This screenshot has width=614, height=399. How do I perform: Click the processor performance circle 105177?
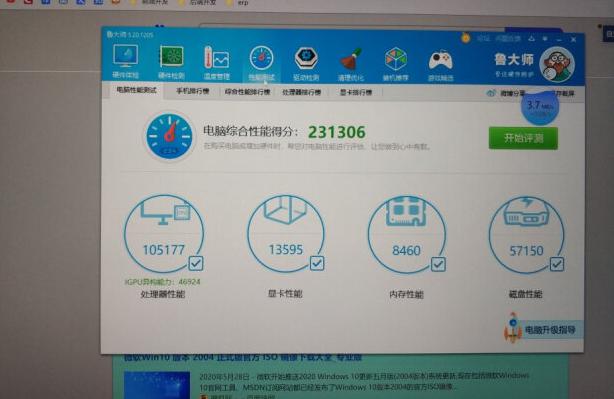pos(164,234)
